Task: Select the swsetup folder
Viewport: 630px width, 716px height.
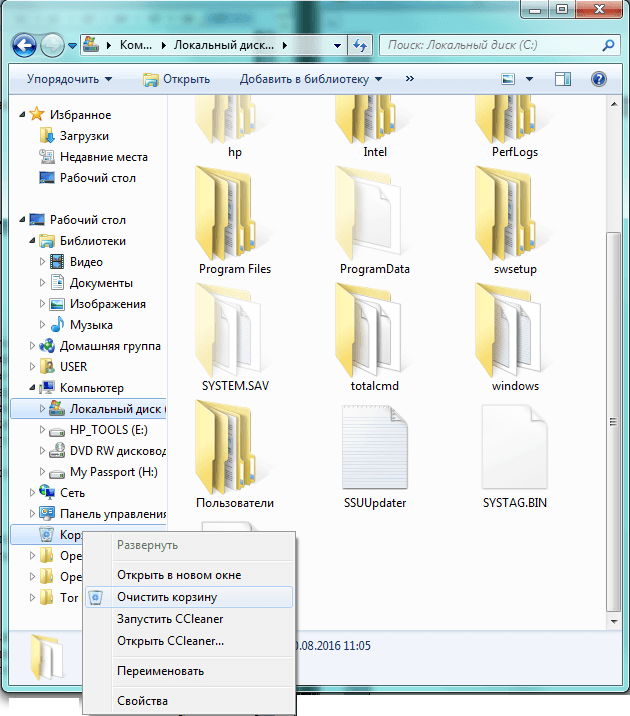Action: click(x=514, y=221)
